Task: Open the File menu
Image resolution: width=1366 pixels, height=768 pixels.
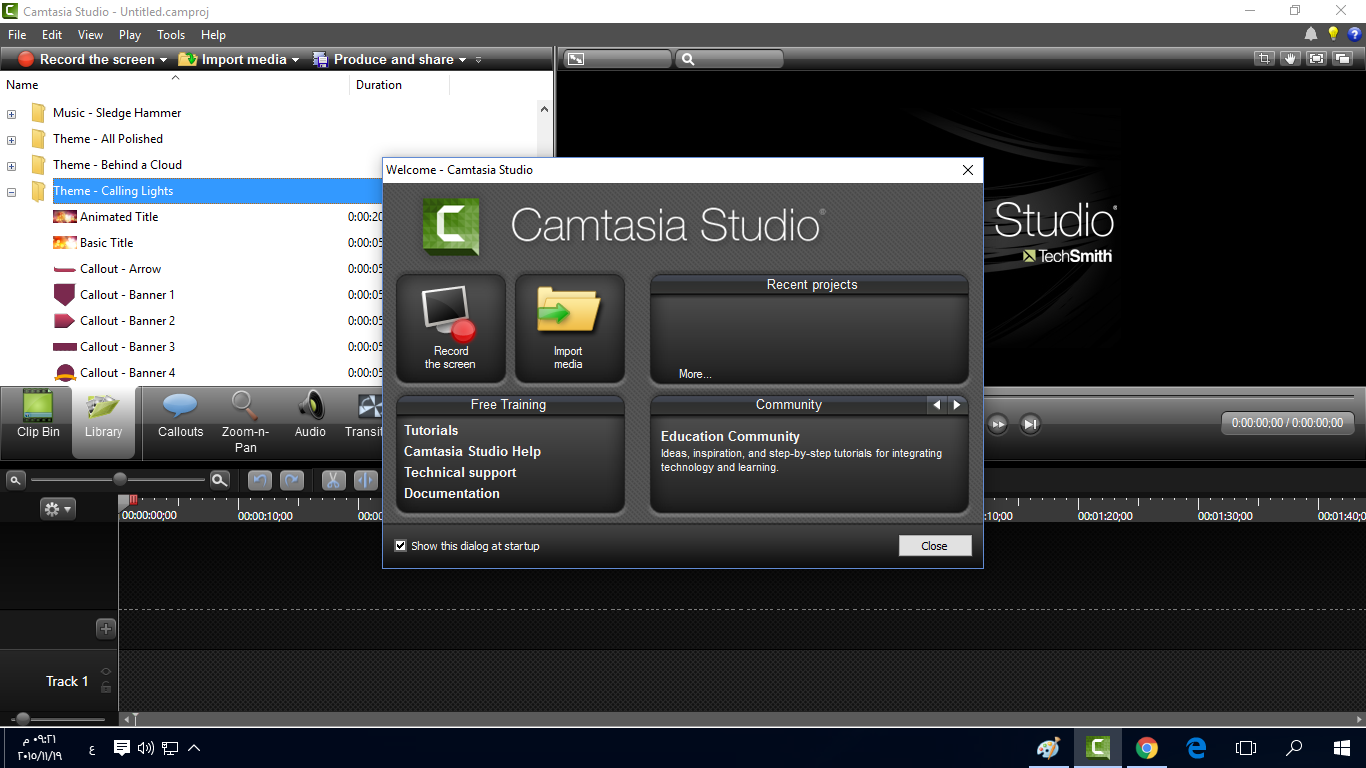Action: (17, 35)
